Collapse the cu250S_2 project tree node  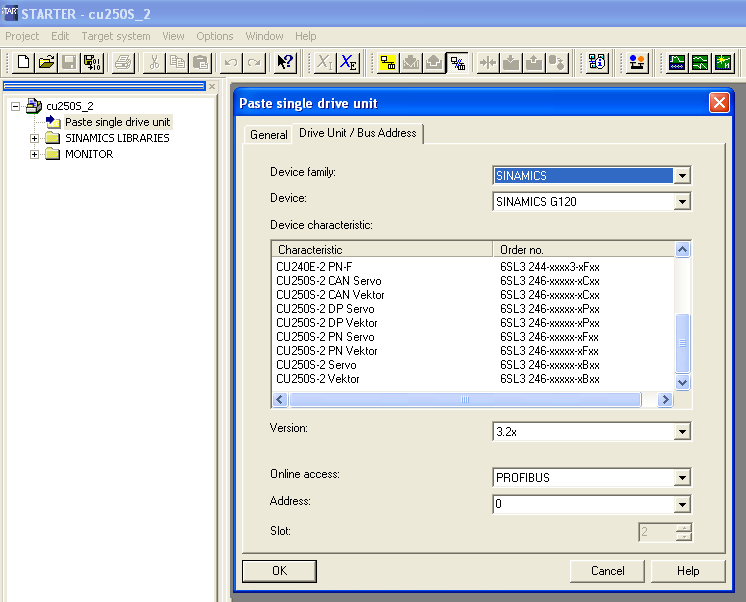pyautogui.click(x=16, y=106)
